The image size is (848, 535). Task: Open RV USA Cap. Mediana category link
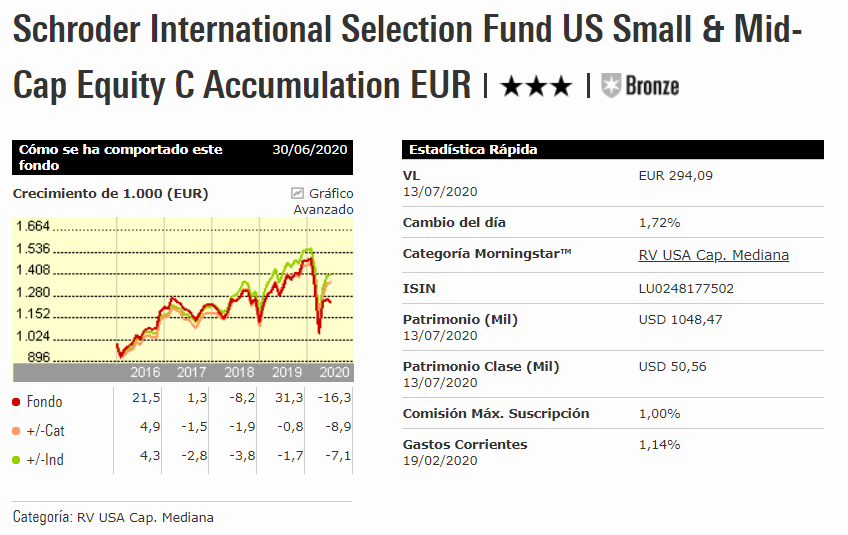tap(713, 255)
